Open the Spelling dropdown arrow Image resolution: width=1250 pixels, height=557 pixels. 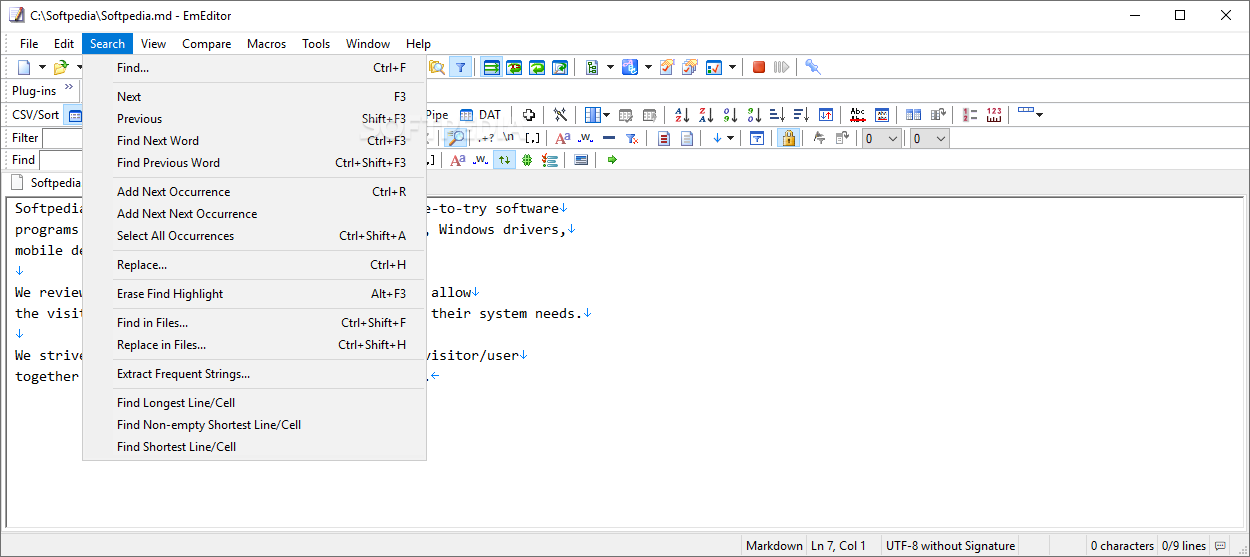648,67
